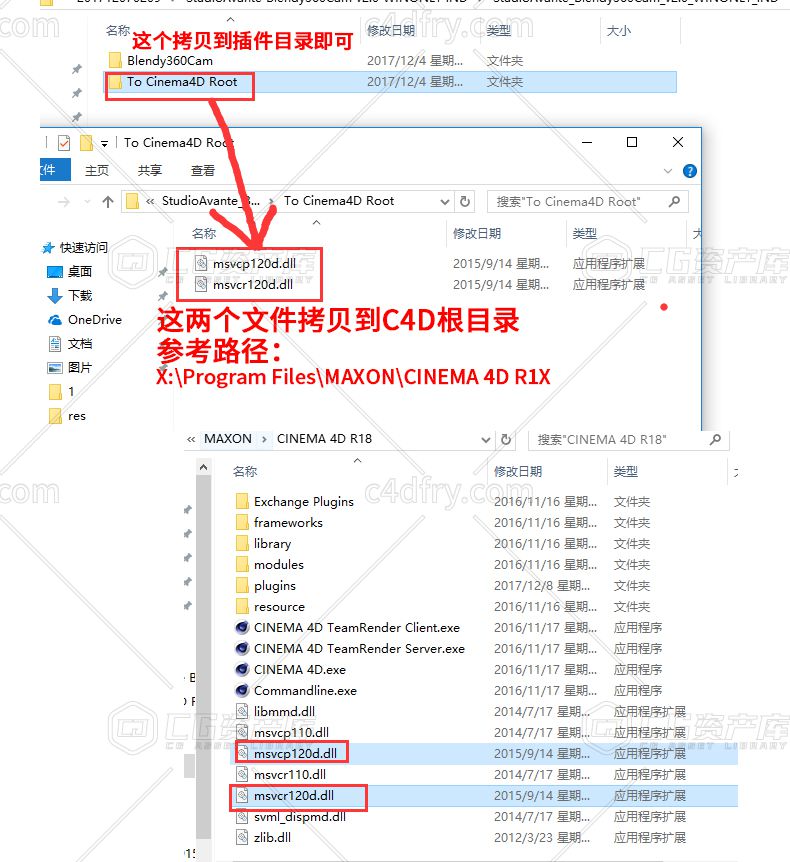
Task: Click scrollbar up arrow in CINEMA 4D R18 pane
Action: [x=203, y=467]
